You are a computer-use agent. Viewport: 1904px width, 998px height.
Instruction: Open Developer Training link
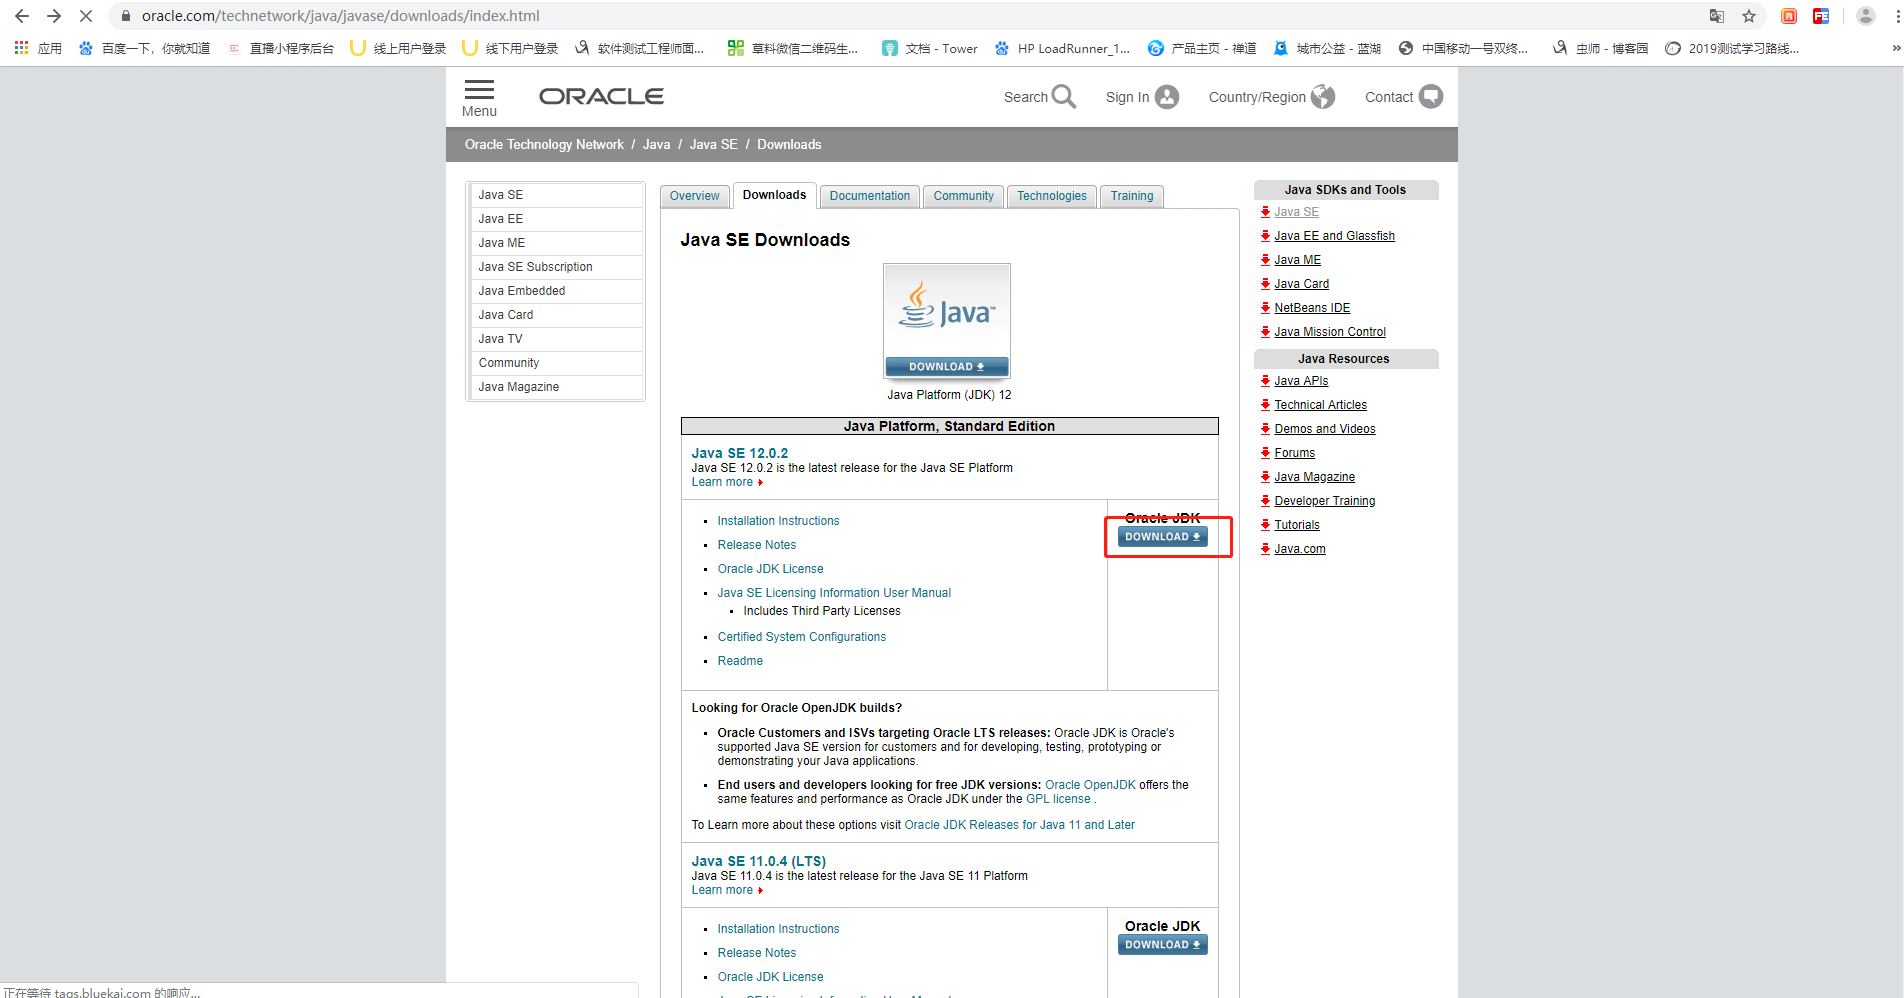click(1324, 501)
